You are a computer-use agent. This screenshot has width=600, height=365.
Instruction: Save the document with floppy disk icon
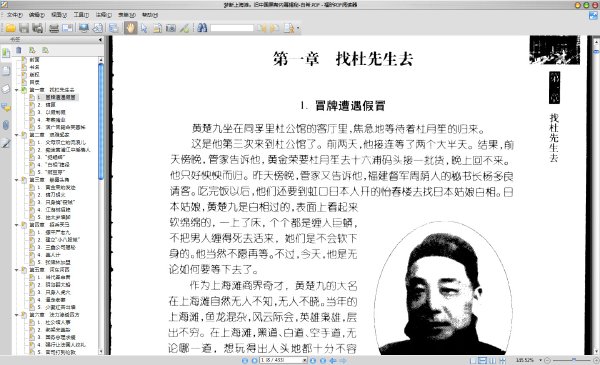24,28
